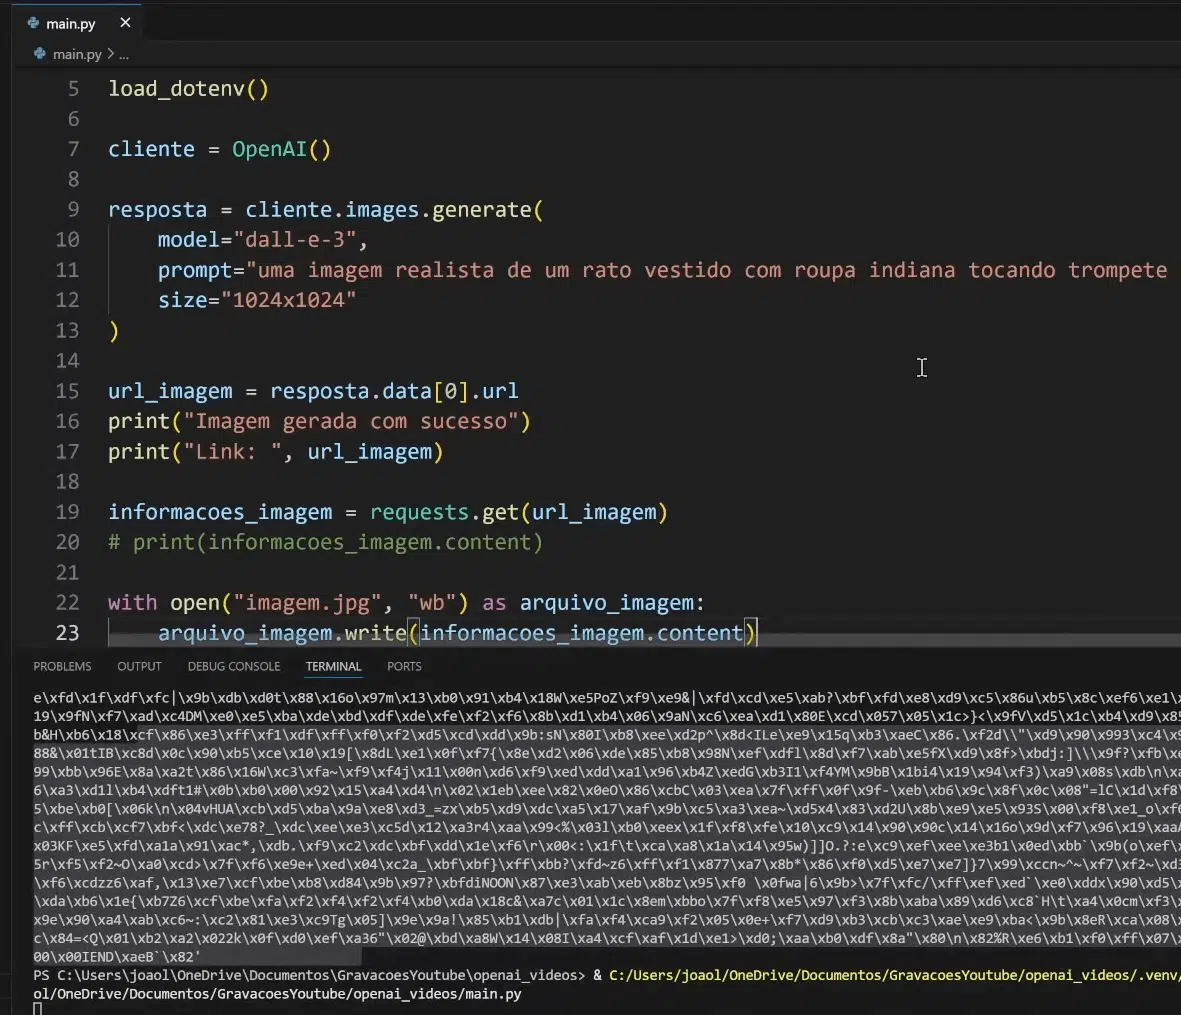Click the commented print line 20
The width and height of the screenshot is (1181, 1015).
325,542
